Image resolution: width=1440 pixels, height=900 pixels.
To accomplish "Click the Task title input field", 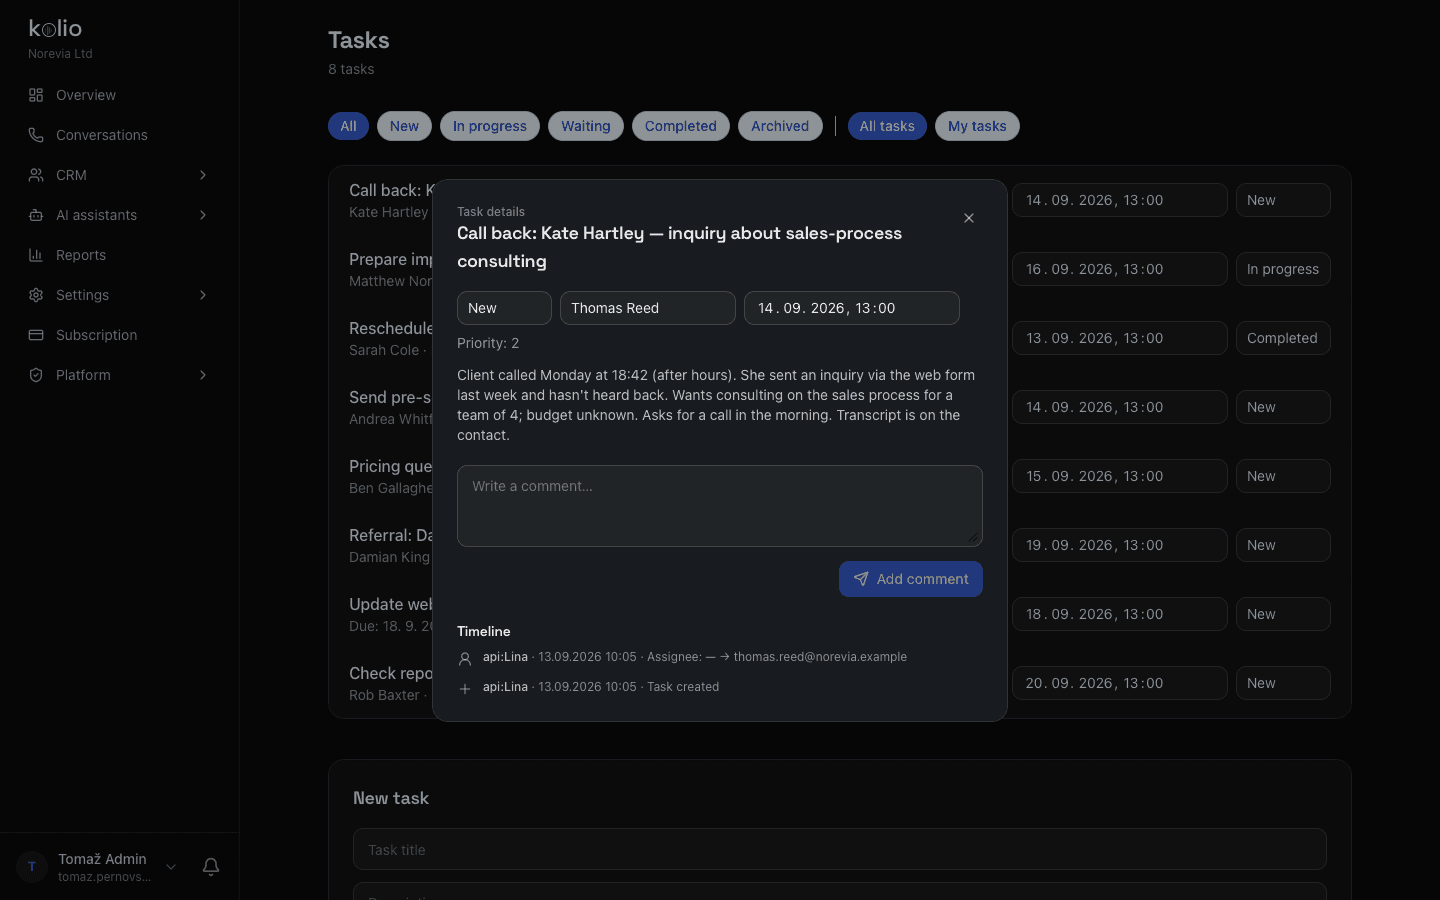I will tap(840, 849).
